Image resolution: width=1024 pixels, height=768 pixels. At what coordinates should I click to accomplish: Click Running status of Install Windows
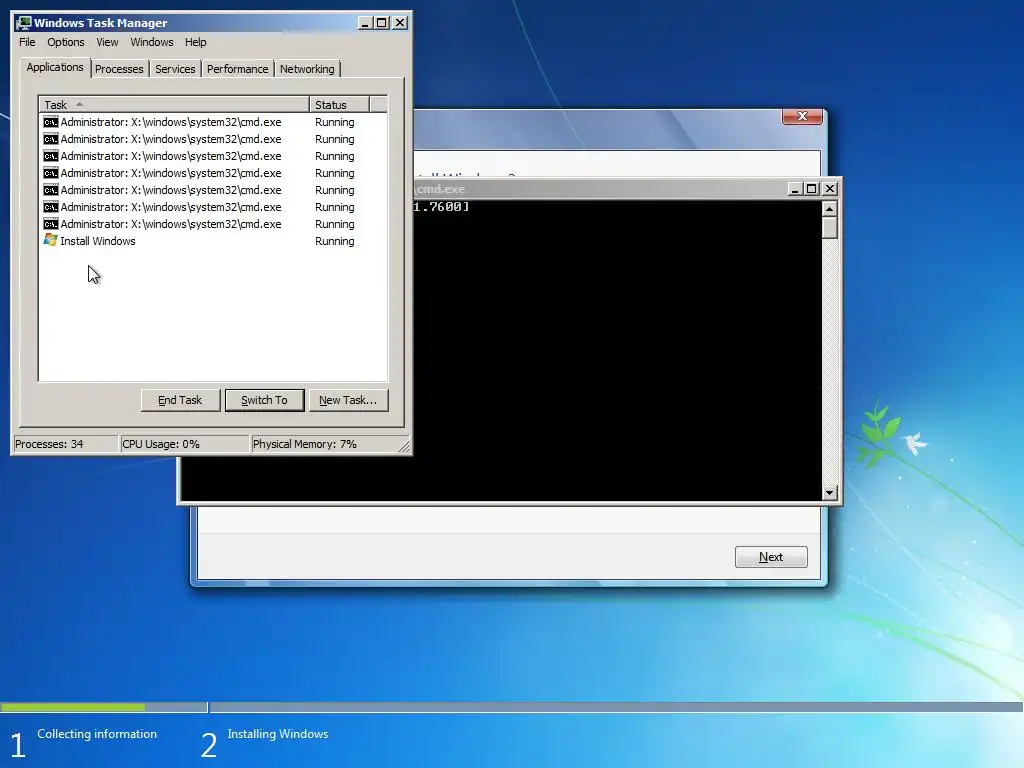point(334,241)
